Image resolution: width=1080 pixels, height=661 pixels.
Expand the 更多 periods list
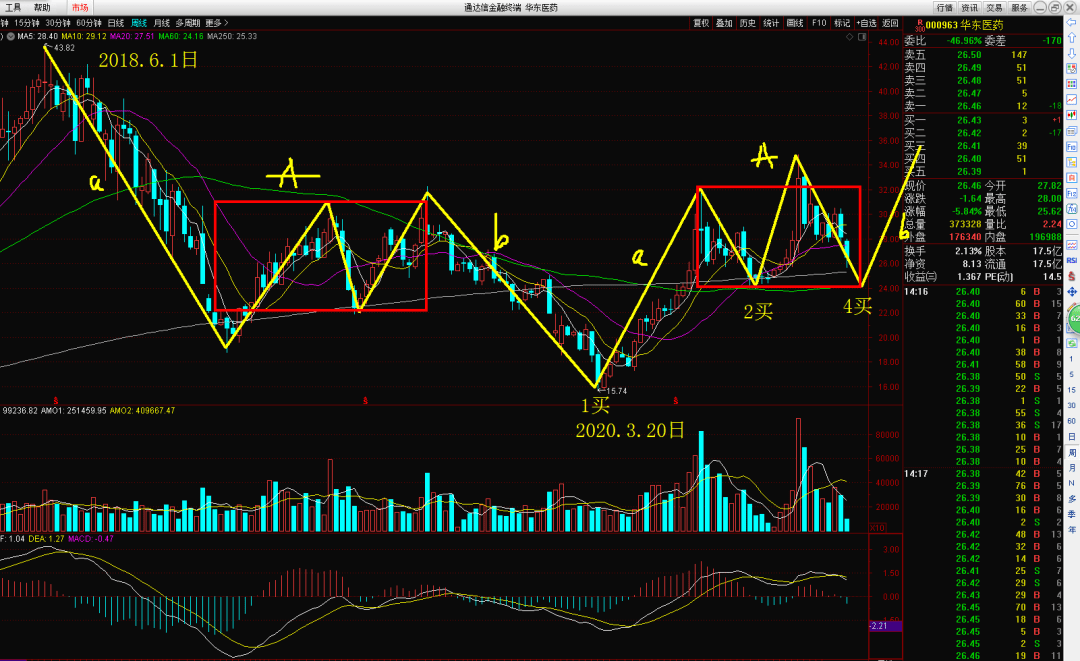click(215, 22)
